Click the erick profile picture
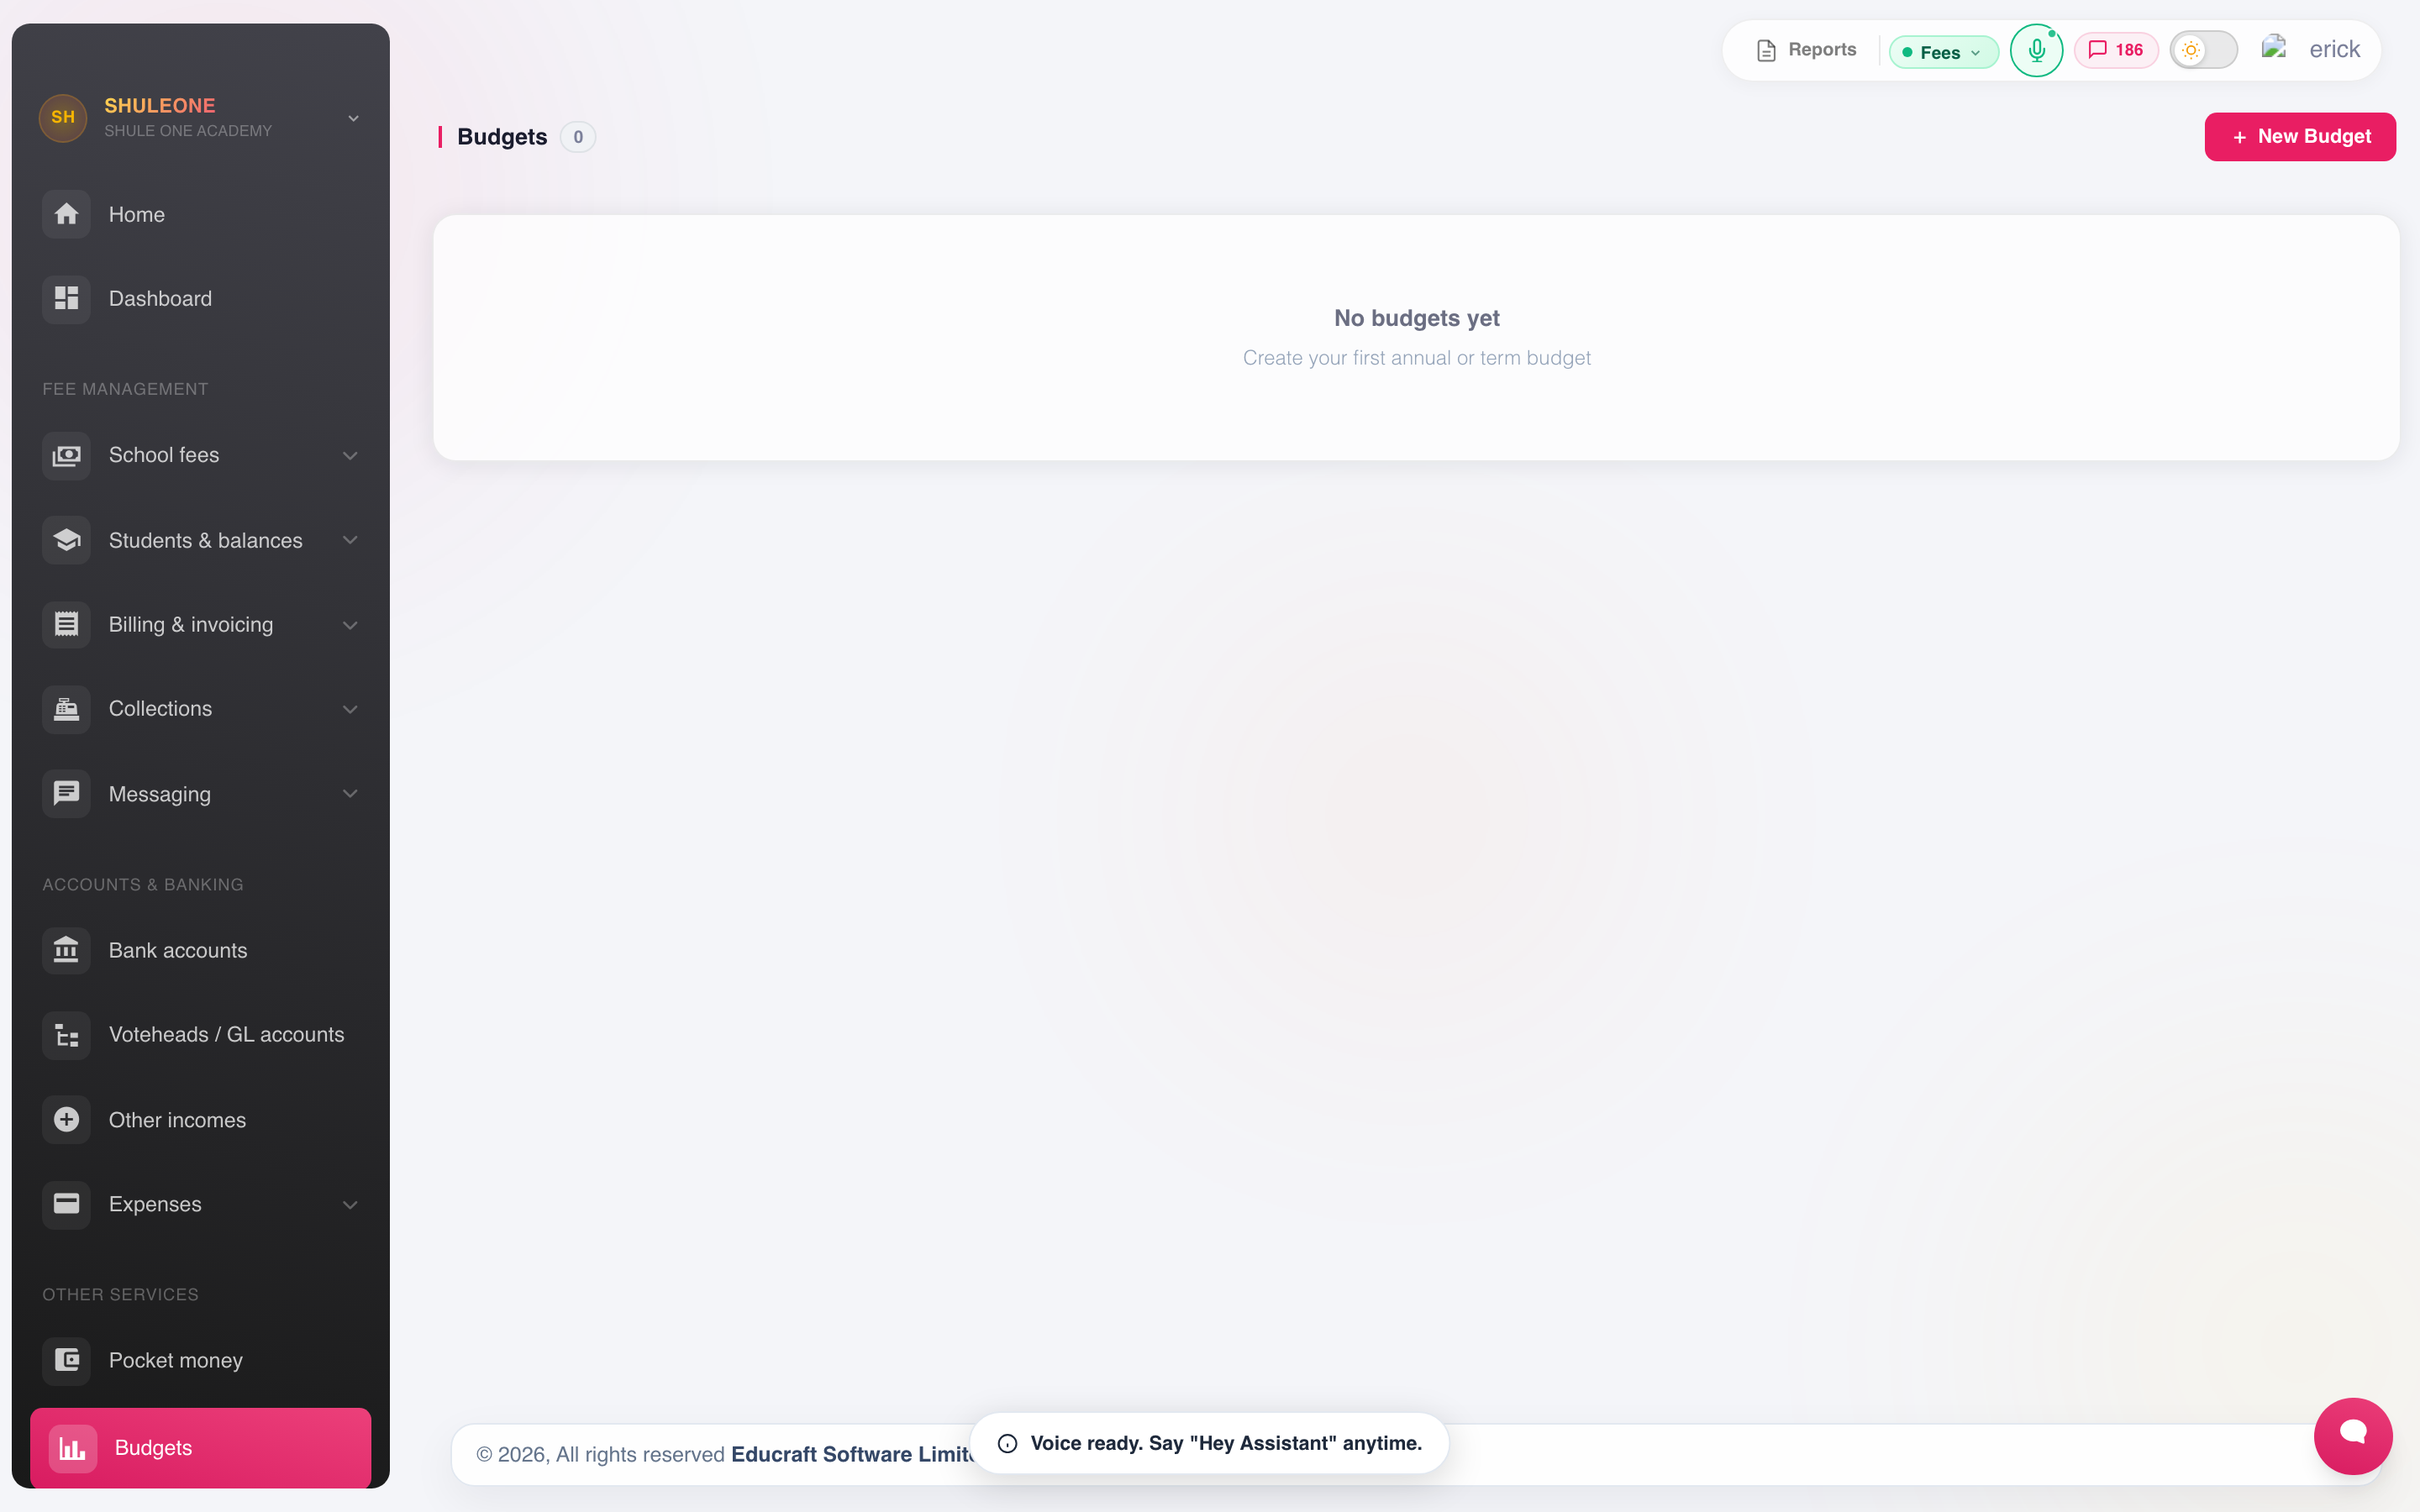Image resolution: width=2420 pixels, height=1512 pixels. coord(2274,48)
